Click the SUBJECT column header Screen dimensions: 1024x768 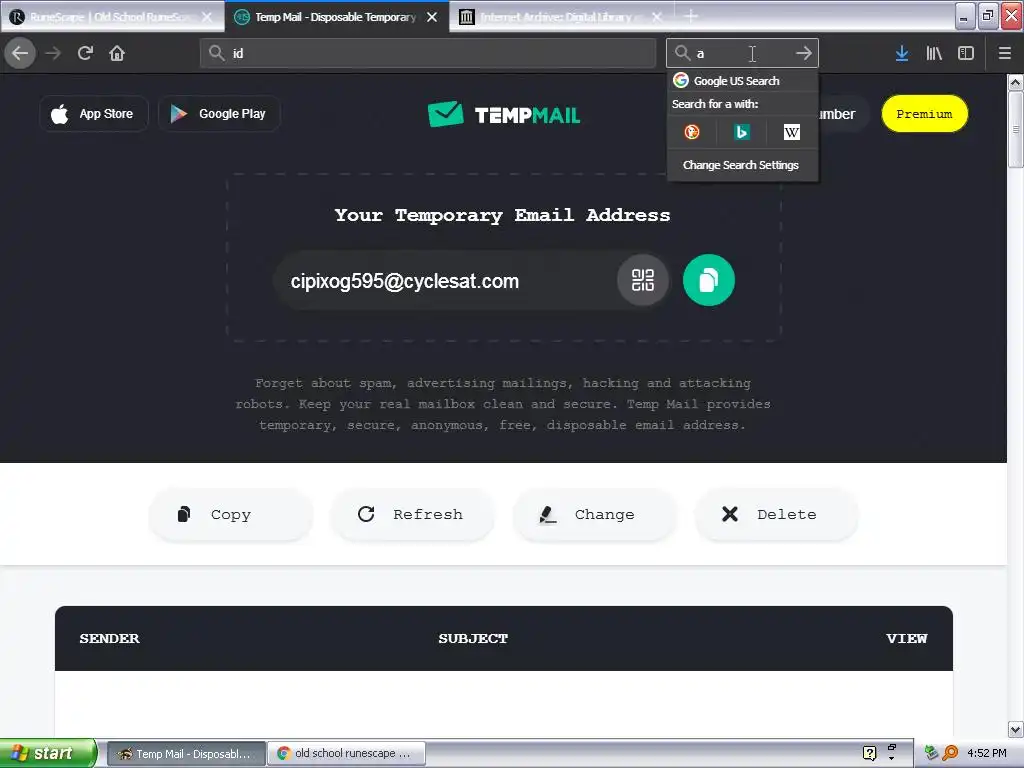[x=473, y=639]
